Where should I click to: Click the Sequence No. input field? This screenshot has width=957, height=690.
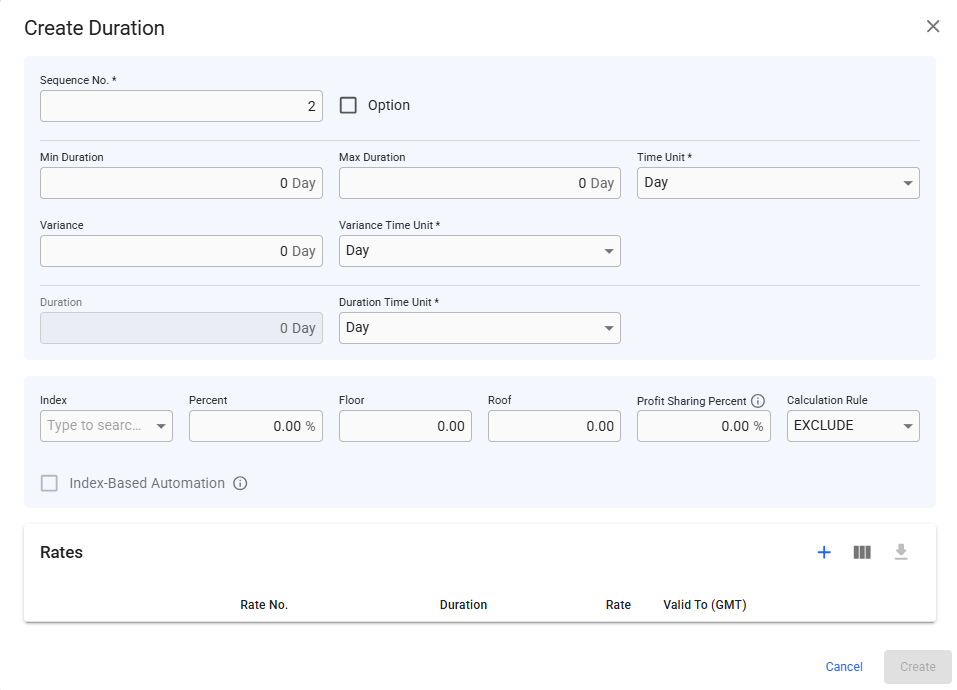point(181,107)
